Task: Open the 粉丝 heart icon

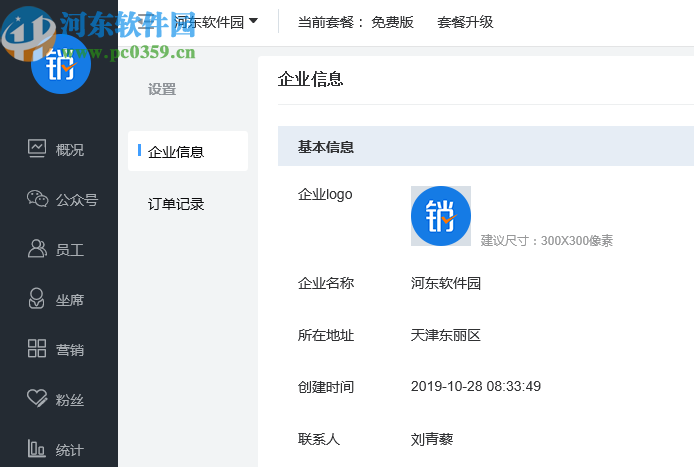Action: tap(37, 398)
